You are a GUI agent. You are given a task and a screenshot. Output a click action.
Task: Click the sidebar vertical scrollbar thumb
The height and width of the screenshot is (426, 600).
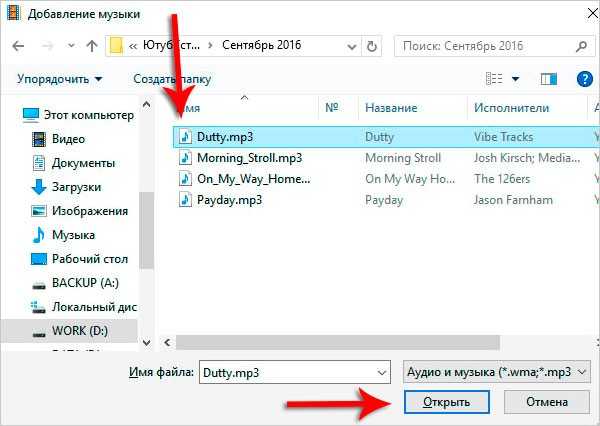[x=146, y=230]
